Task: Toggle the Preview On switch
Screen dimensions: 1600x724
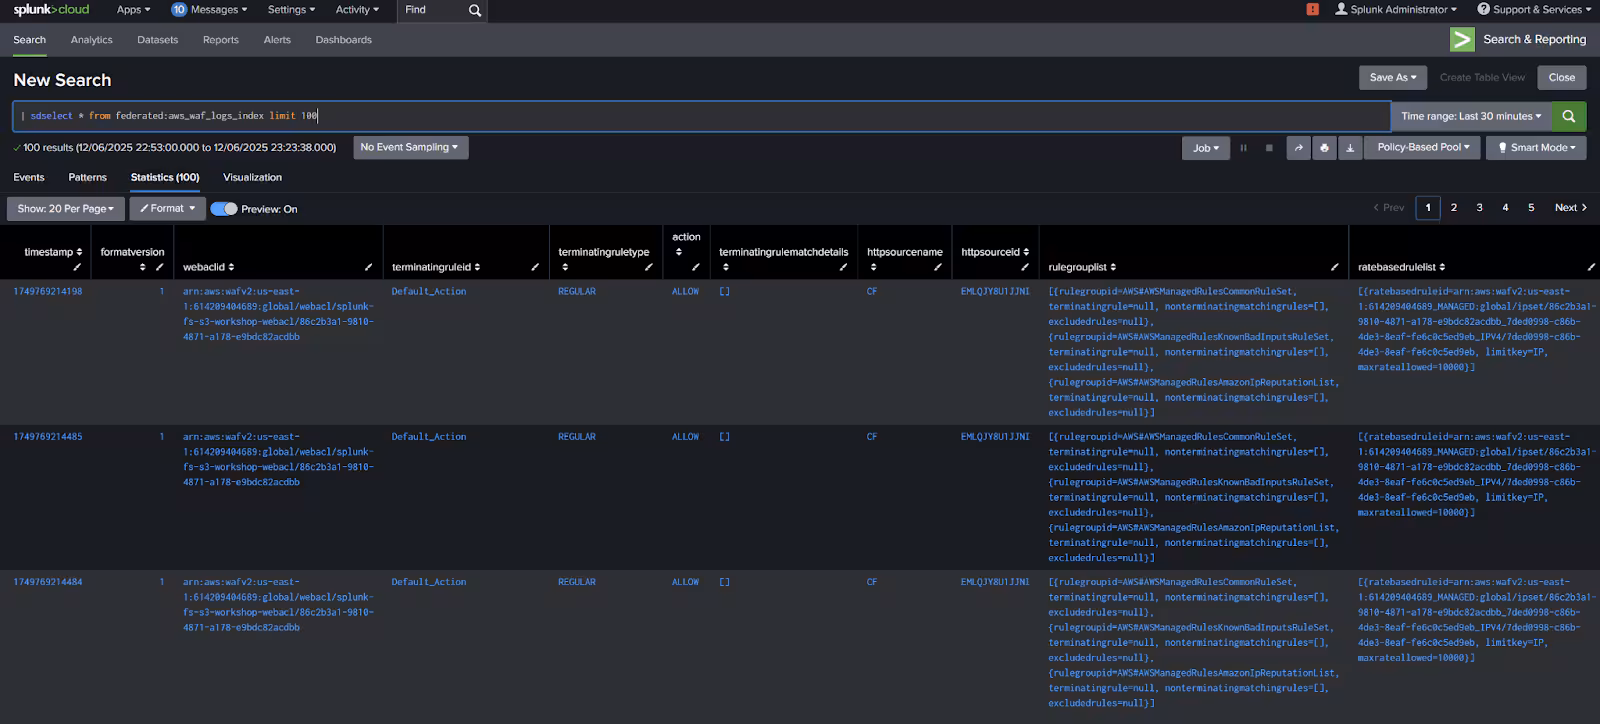Action: click(224, 209)
